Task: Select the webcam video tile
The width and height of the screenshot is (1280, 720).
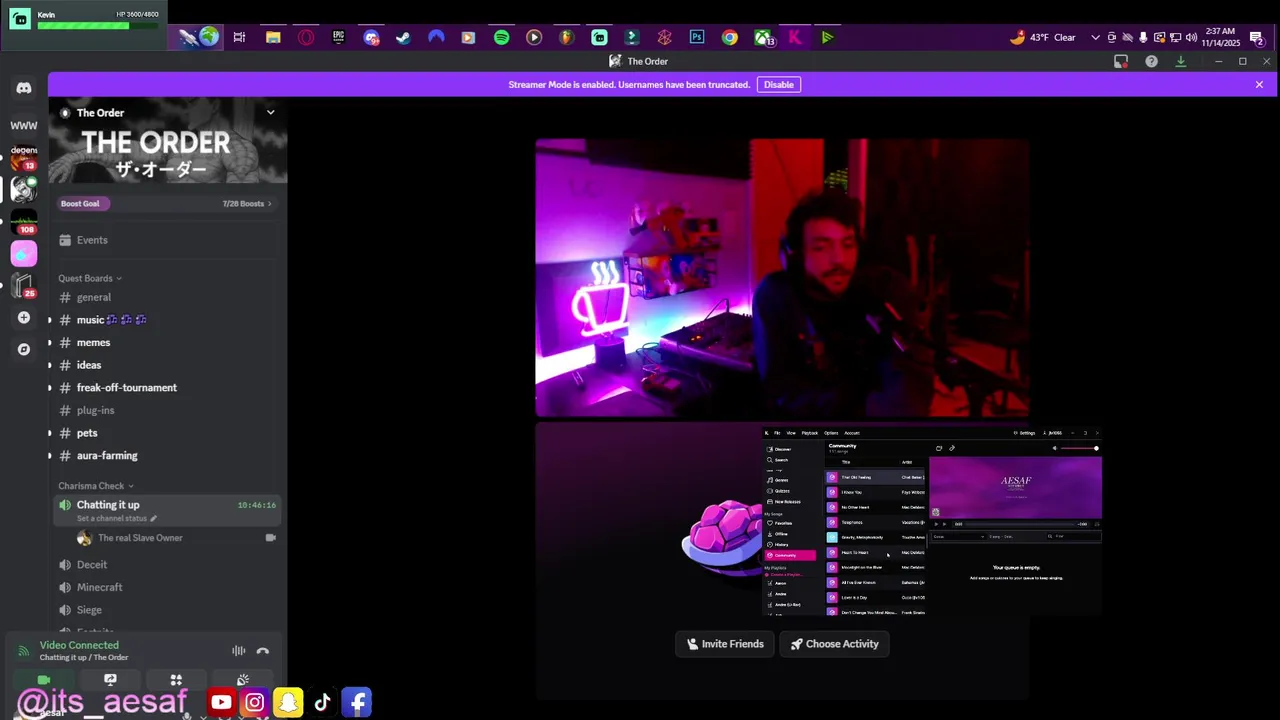Action: point(782,278)
